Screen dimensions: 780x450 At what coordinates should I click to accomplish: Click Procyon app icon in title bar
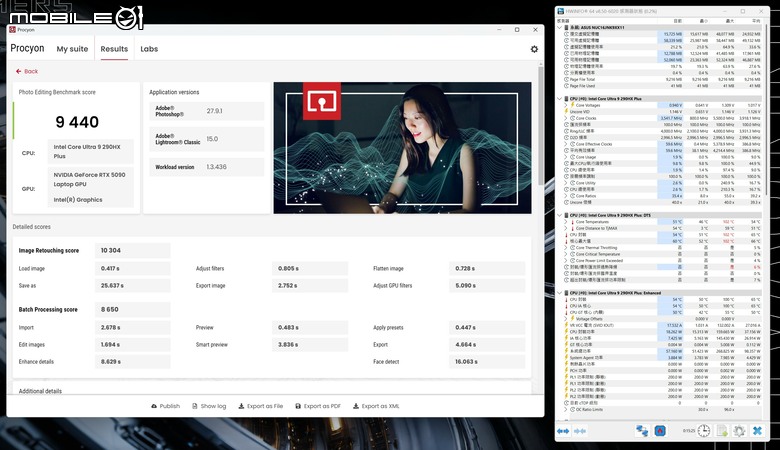[x=12, y=30]
